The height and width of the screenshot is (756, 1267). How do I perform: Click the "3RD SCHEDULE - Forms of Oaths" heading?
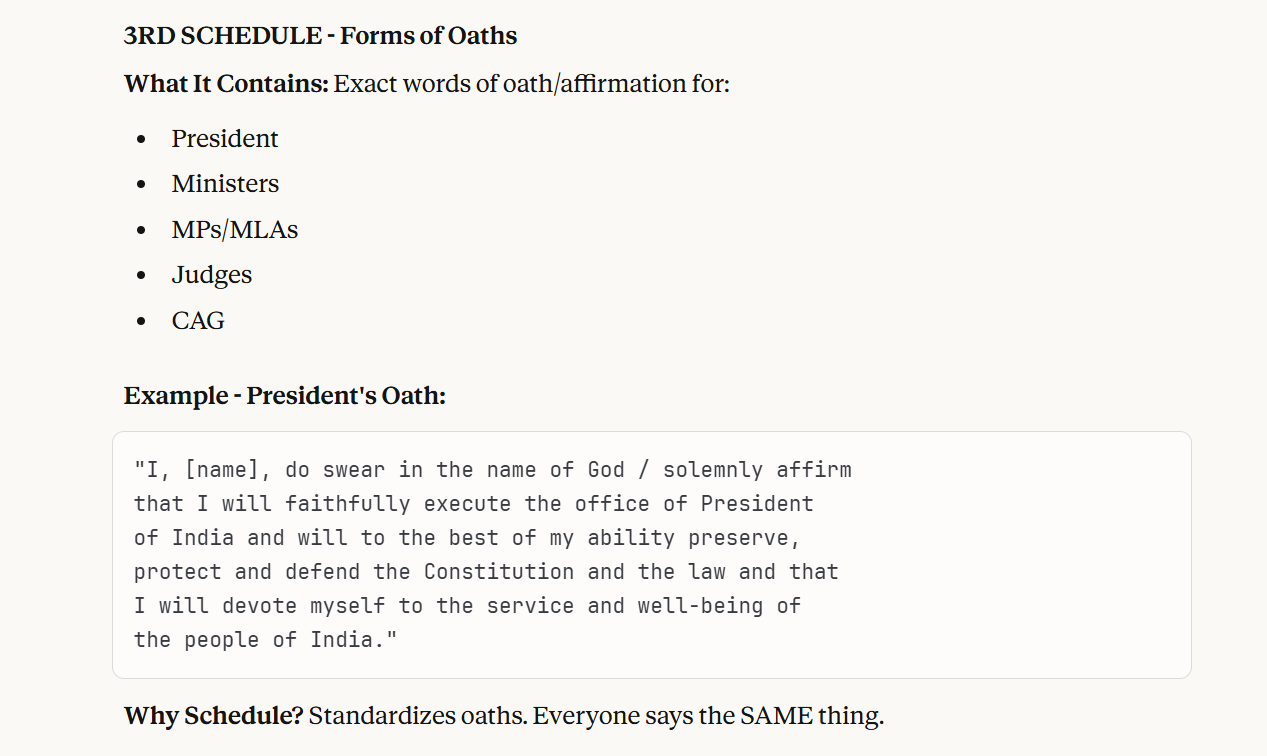tap(320, 36)
